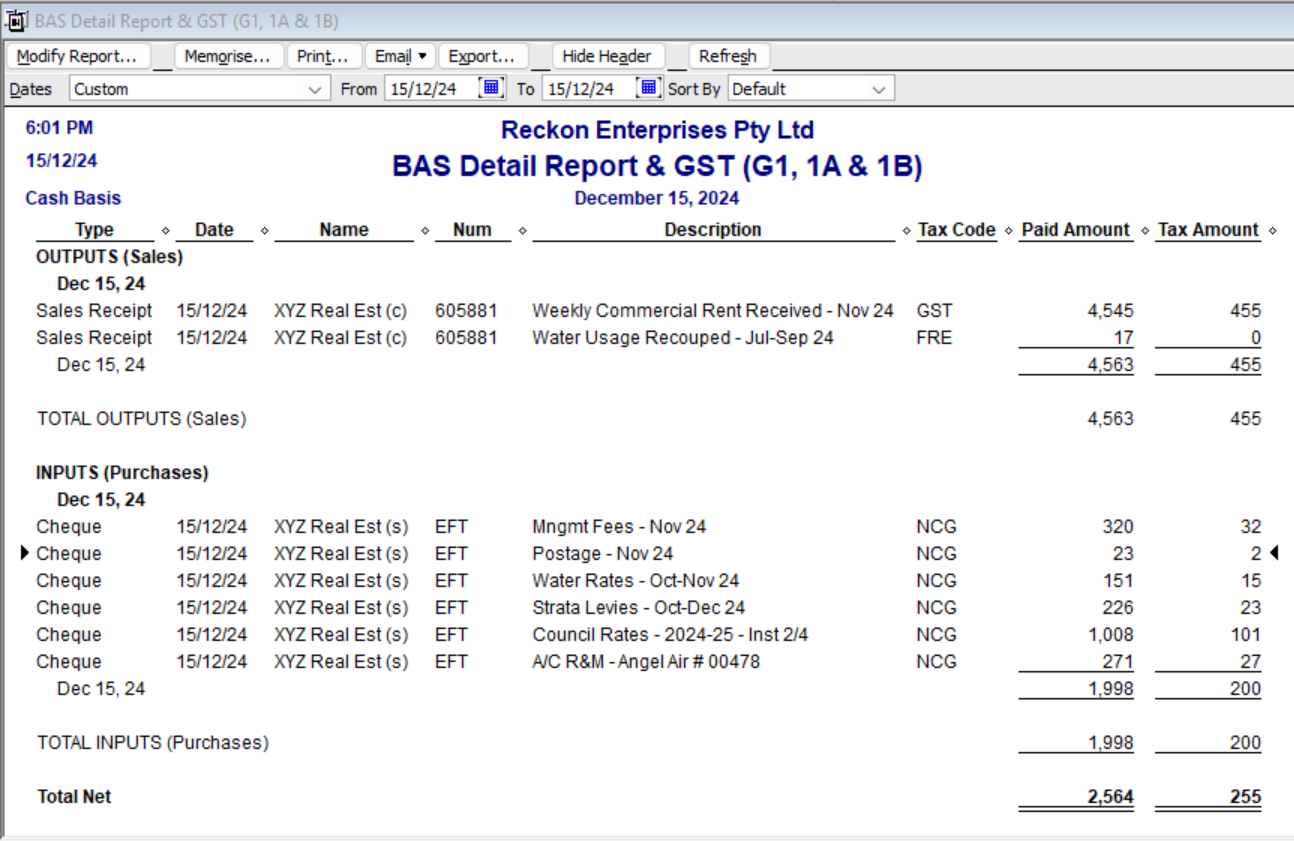Screen dimensions: 1294x841
Task: Click the column divider diamond after Type
Action: point(165,231)
